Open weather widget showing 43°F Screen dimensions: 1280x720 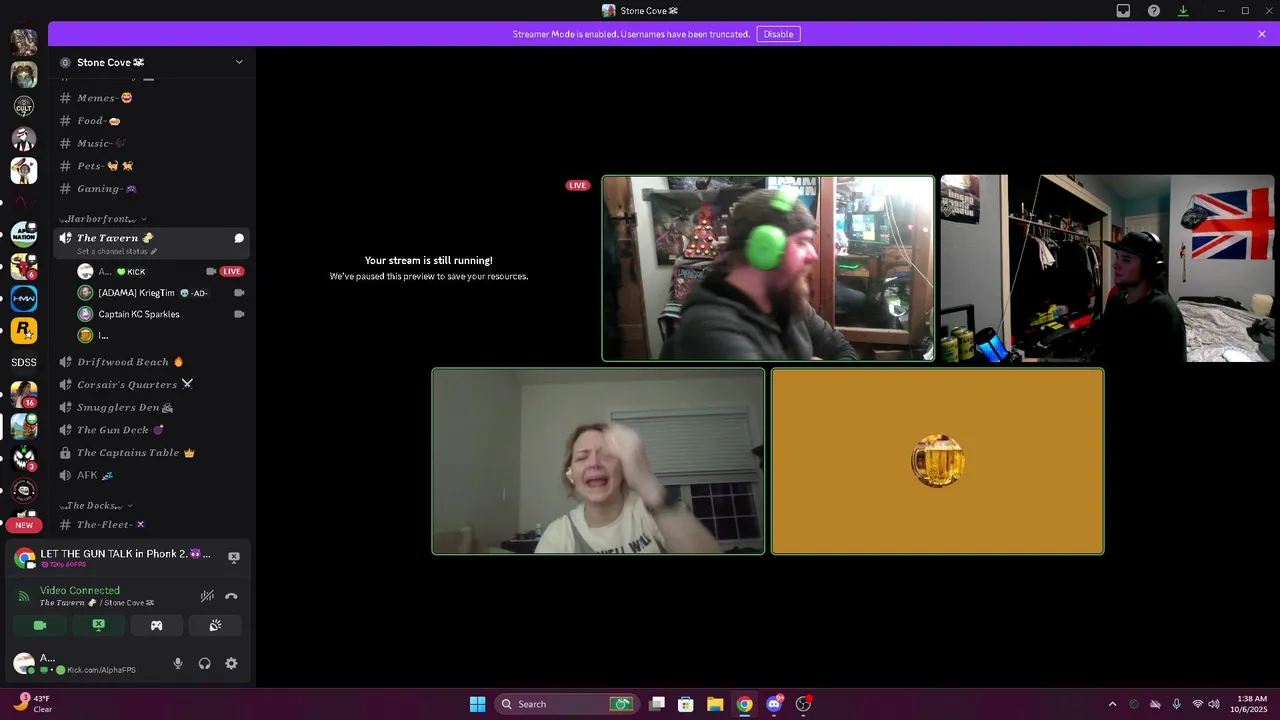[32, 704]
